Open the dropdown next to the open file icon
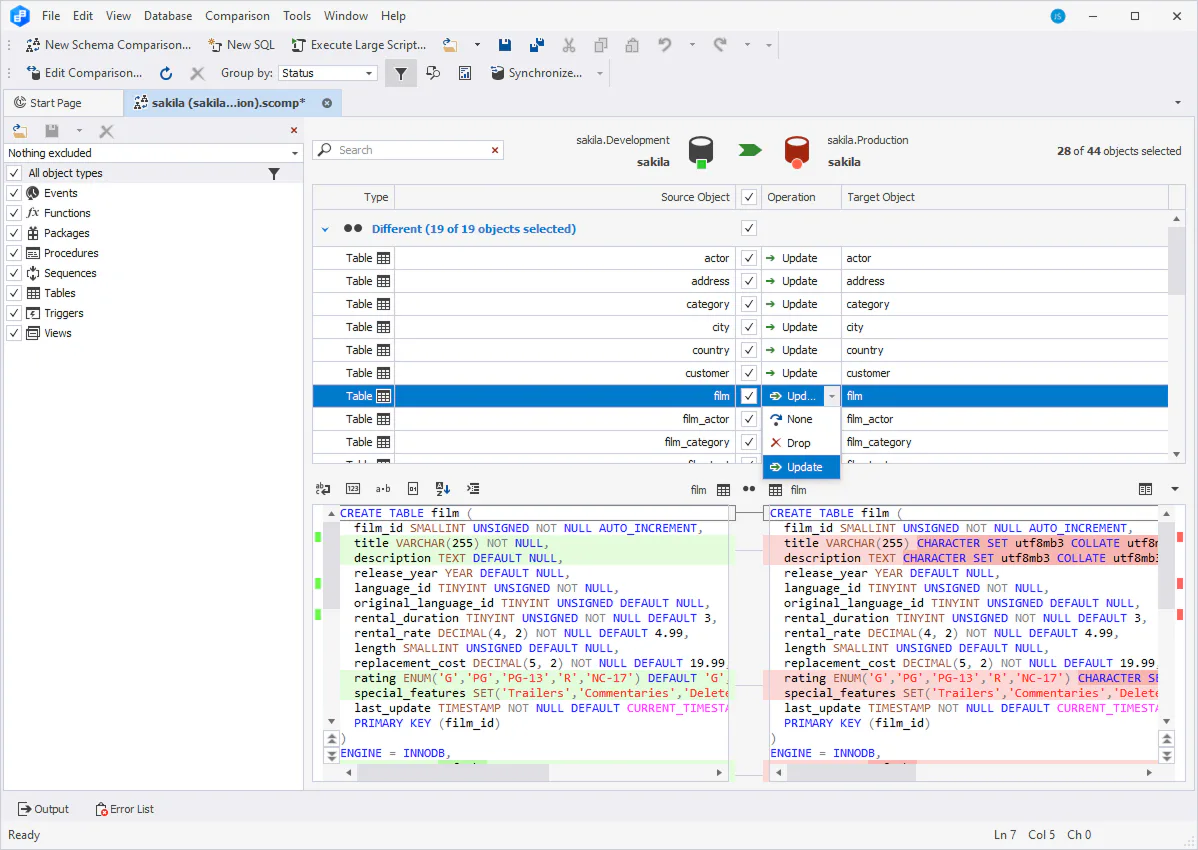The width and height of the screenshot is (1198, 850). click(478, 45)
